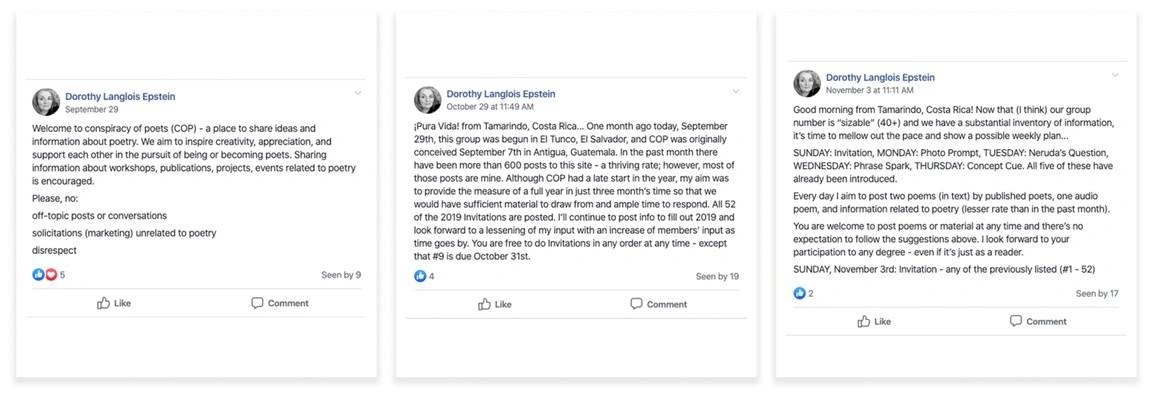Comment on the October 29 Tamarindo post
Viewport: 1152px width, 396px height.
coord(659,304)
